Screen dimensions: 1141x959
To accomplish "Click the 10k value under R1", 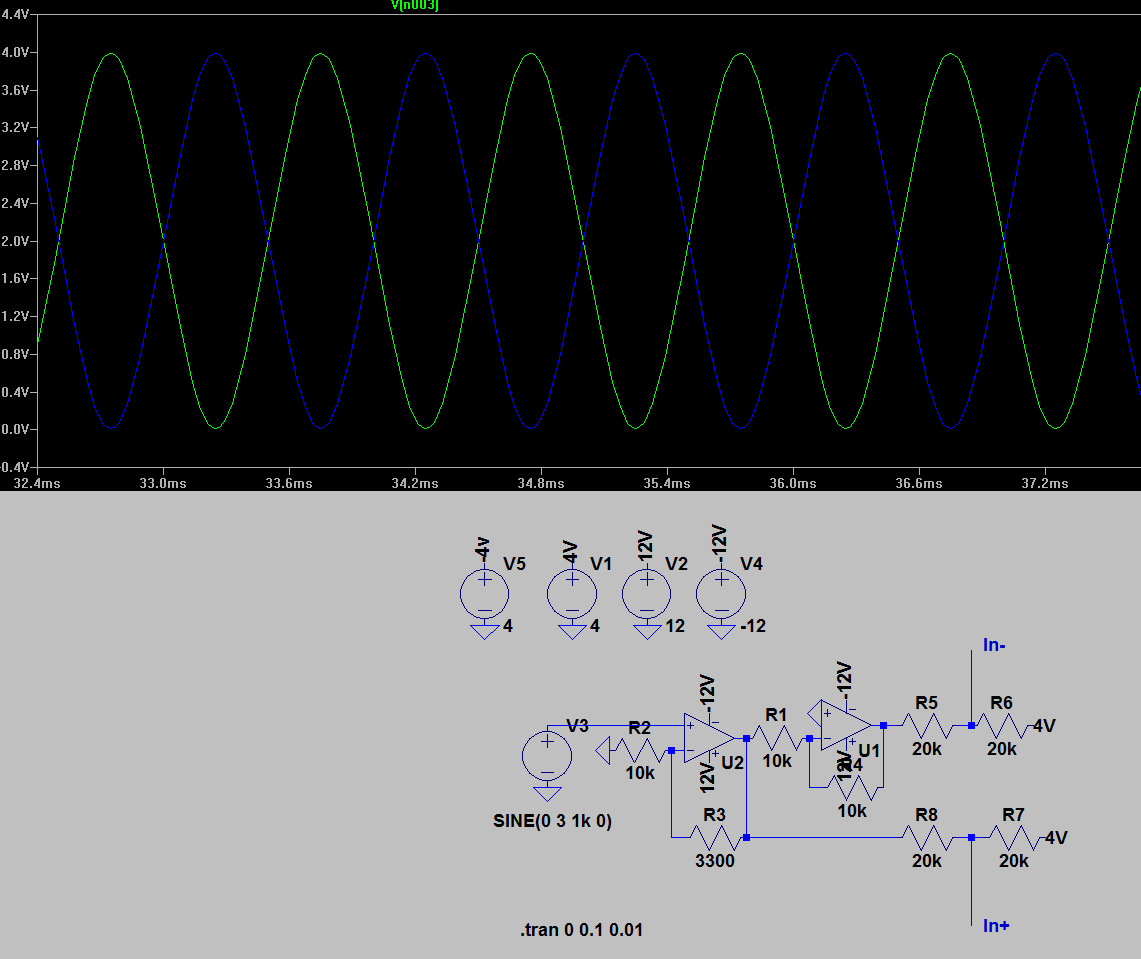I will click(x=777, y=760).
